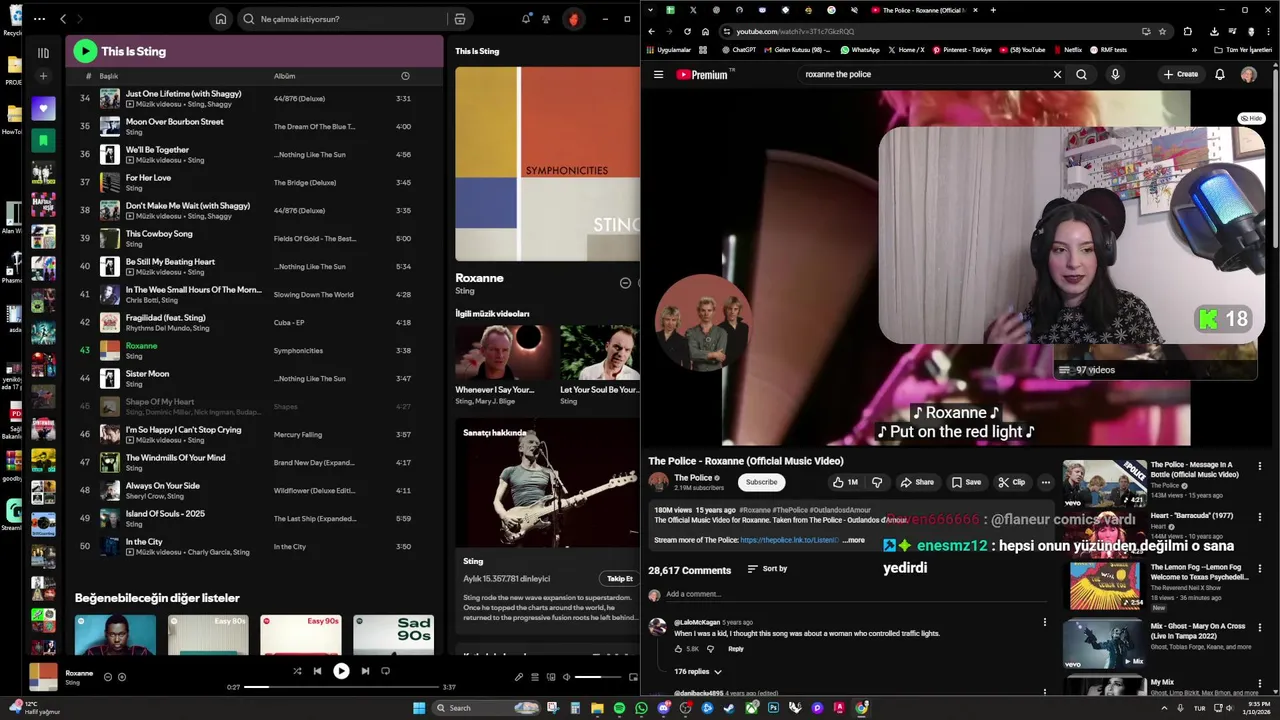Open the YouTube hamburger guide menu
1280x720 pixels.
pos(658,74)
